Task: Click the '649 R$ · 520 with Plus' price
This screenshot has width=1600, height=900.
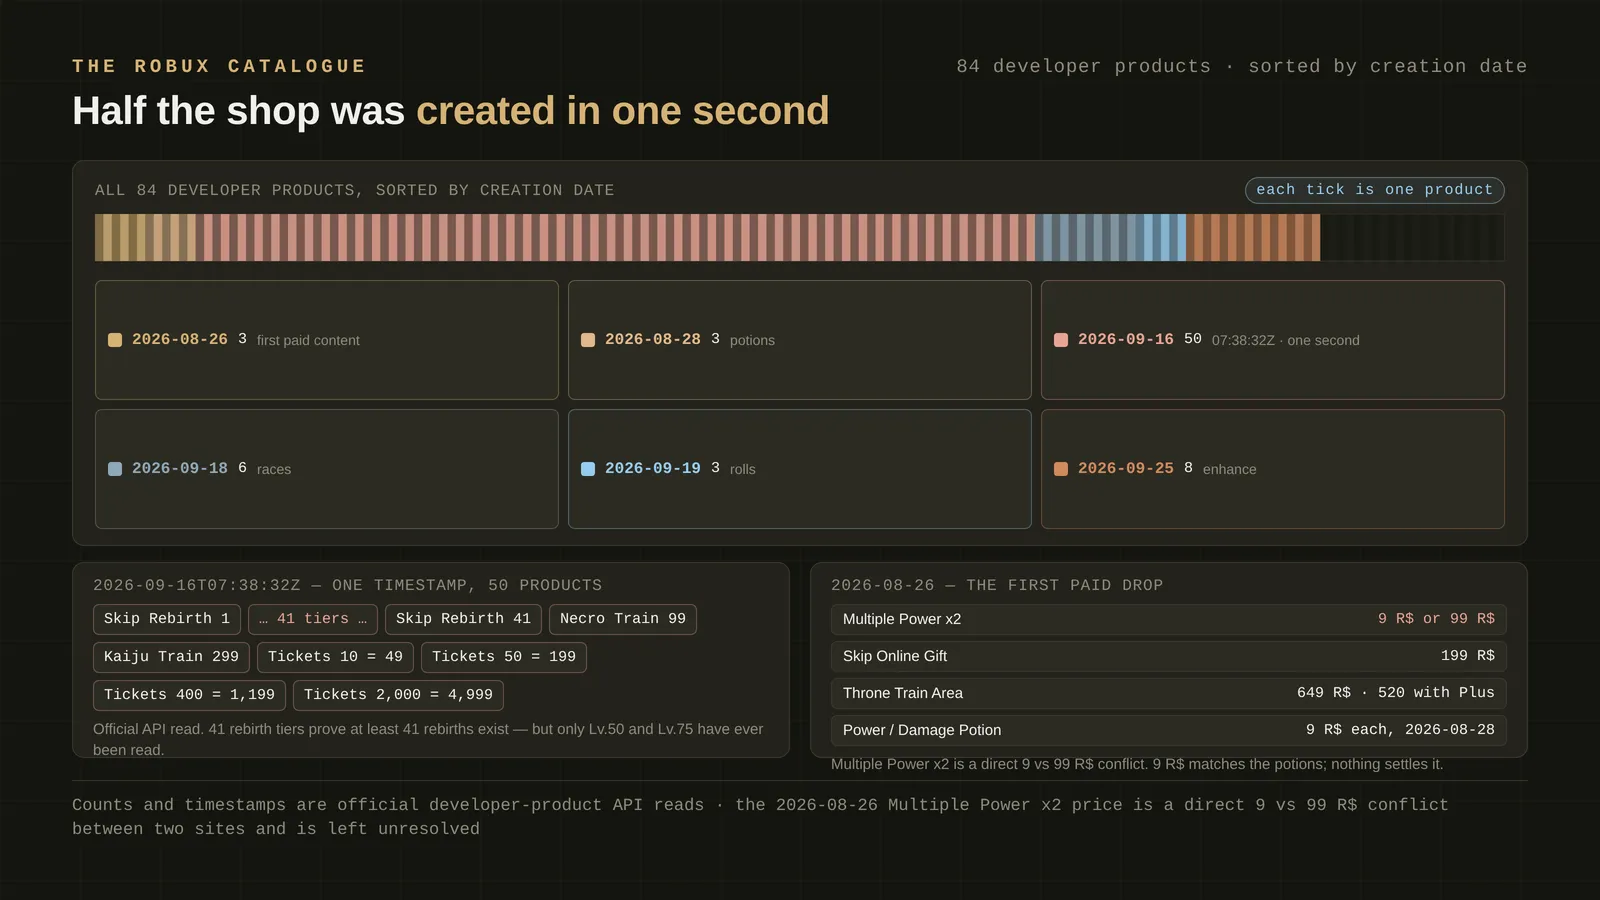Action: coord(1396,693)
